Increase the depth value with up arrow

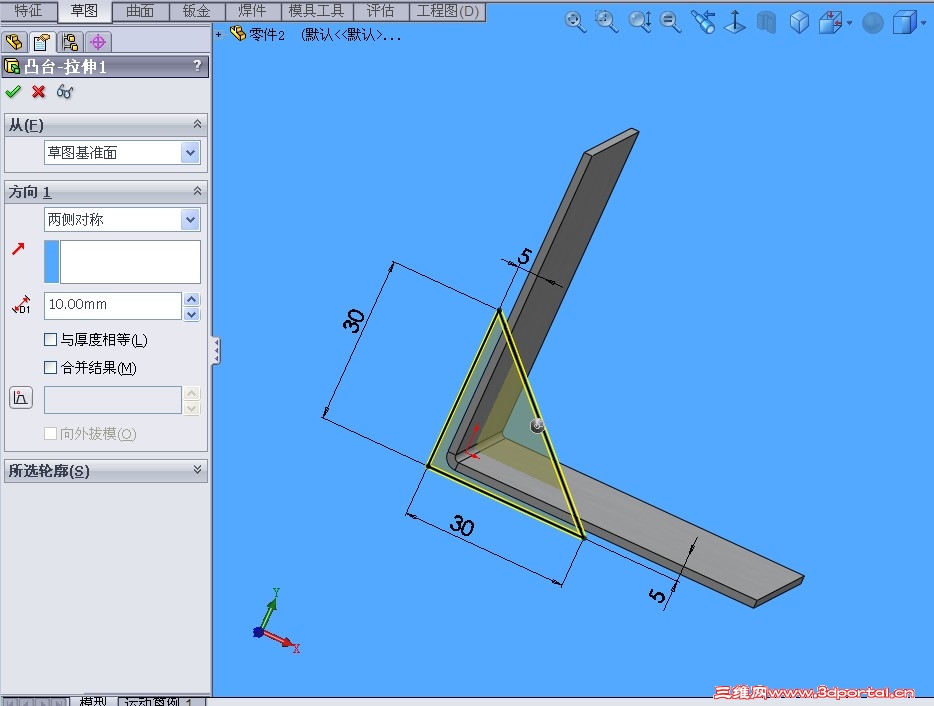pyautogui.click(x=192, y=299)
